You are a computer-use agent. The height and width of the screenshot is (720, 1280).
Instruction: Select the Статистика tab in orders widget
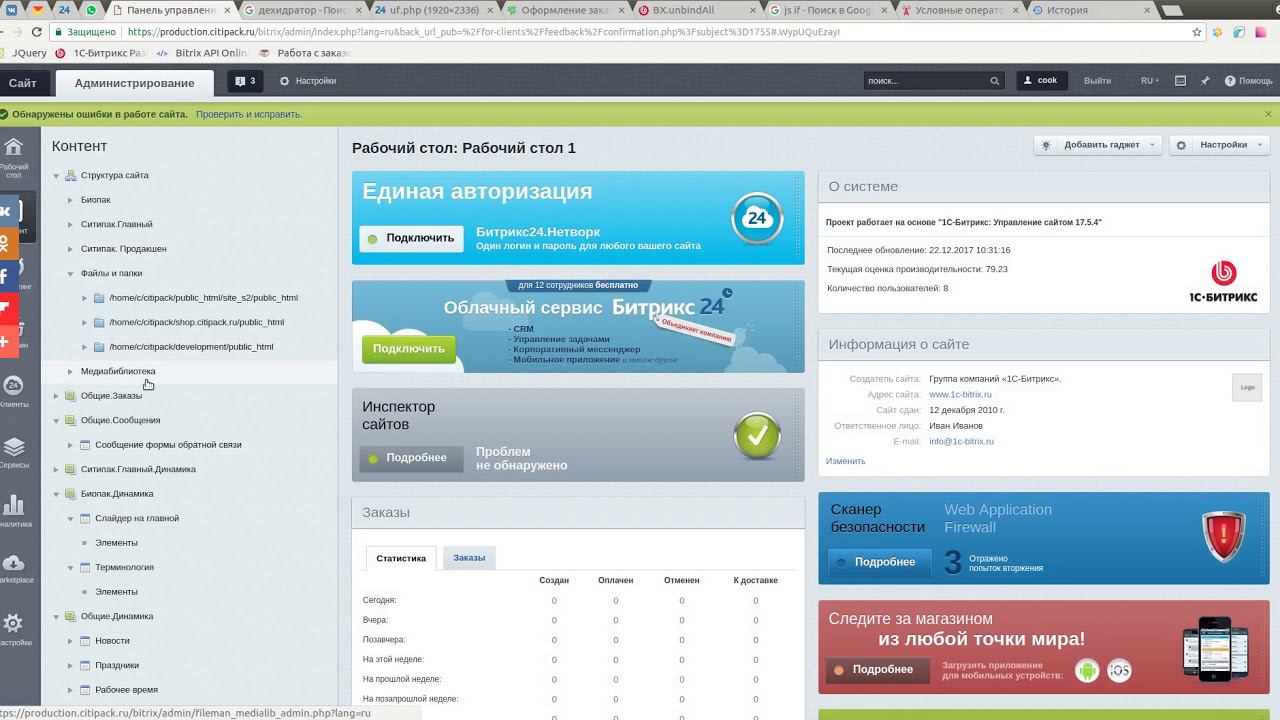tap(401, 558)
